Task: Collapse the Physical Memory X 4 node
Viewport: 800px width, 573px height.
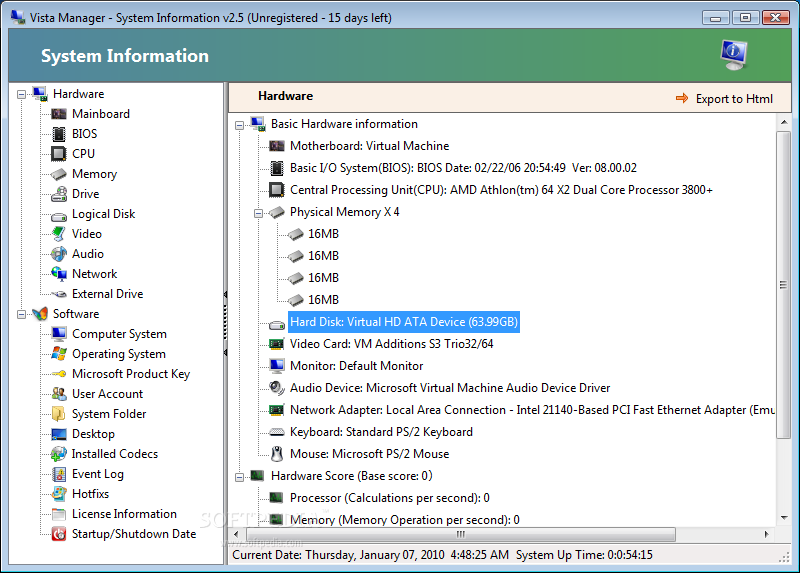Action: [x=258, y=212]
